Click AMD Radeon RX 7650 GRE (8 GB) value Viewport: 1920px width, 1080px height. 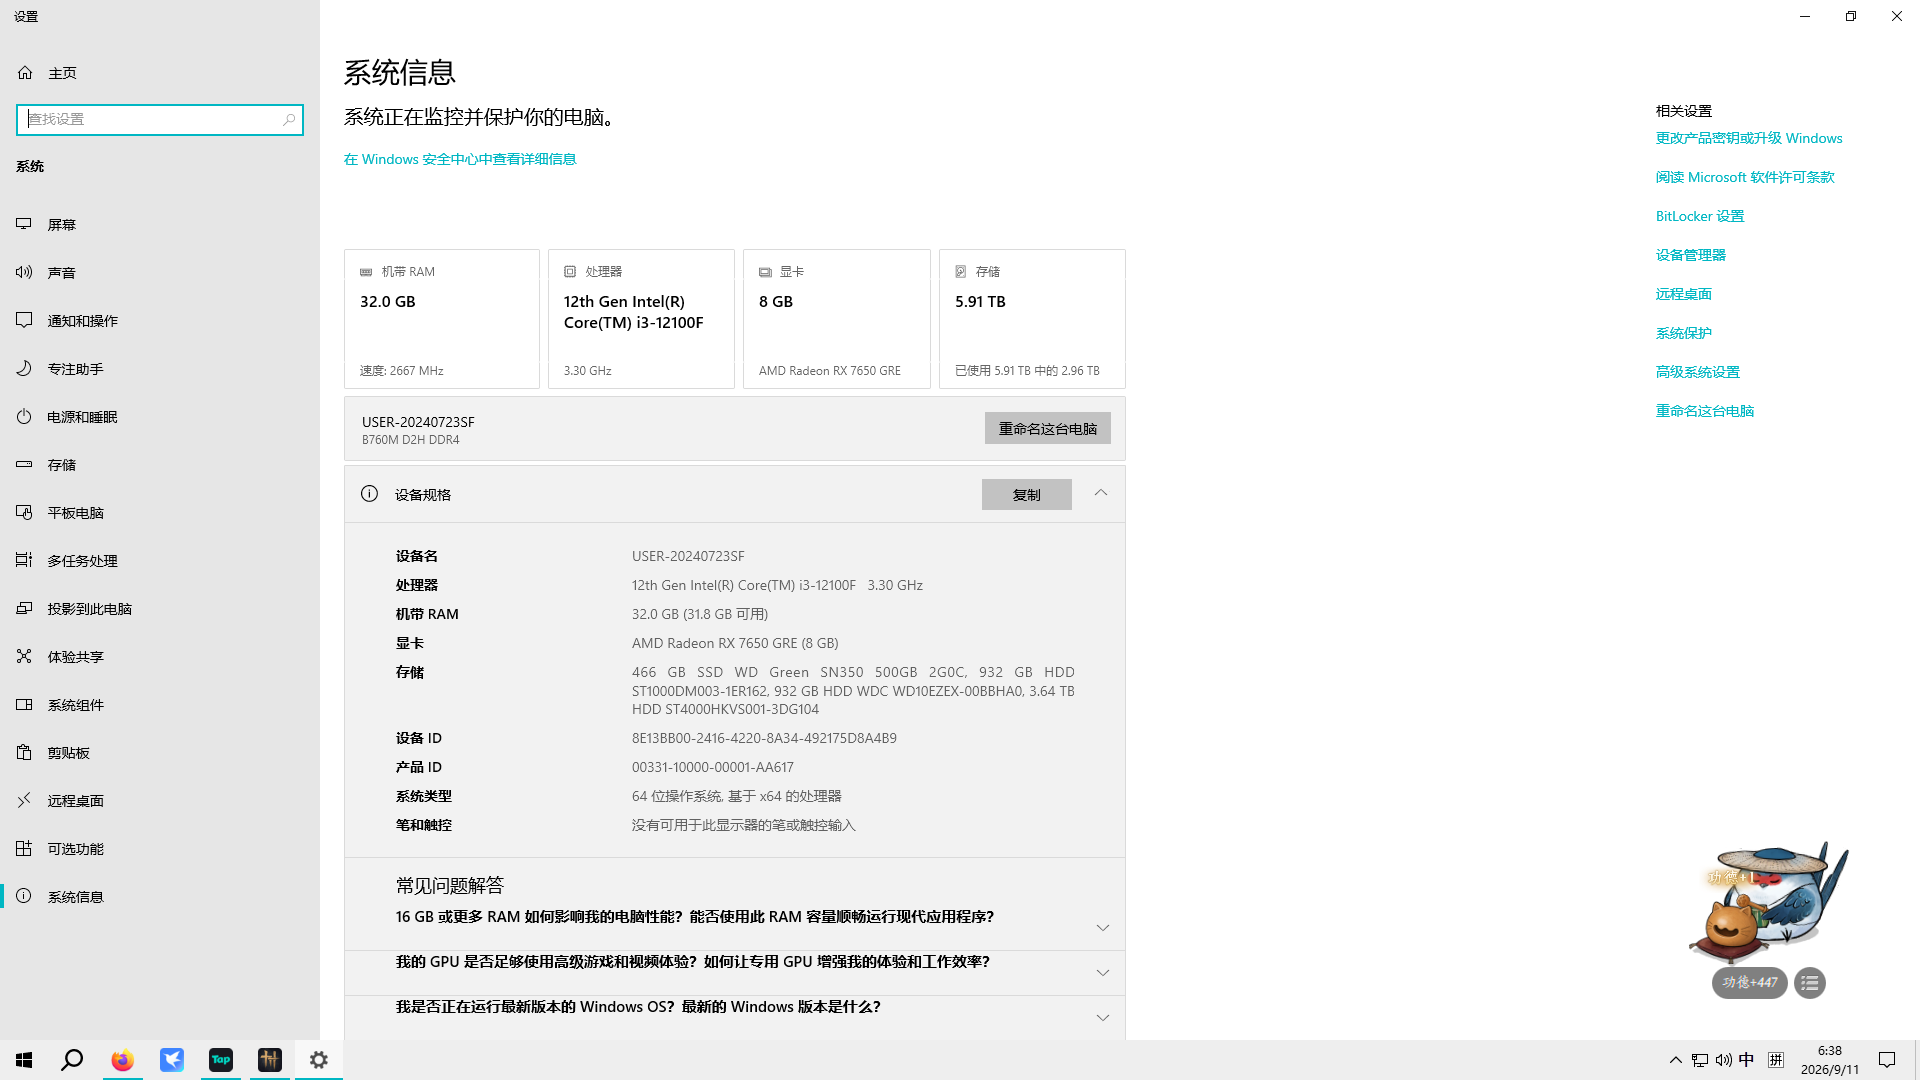point(735,643)
